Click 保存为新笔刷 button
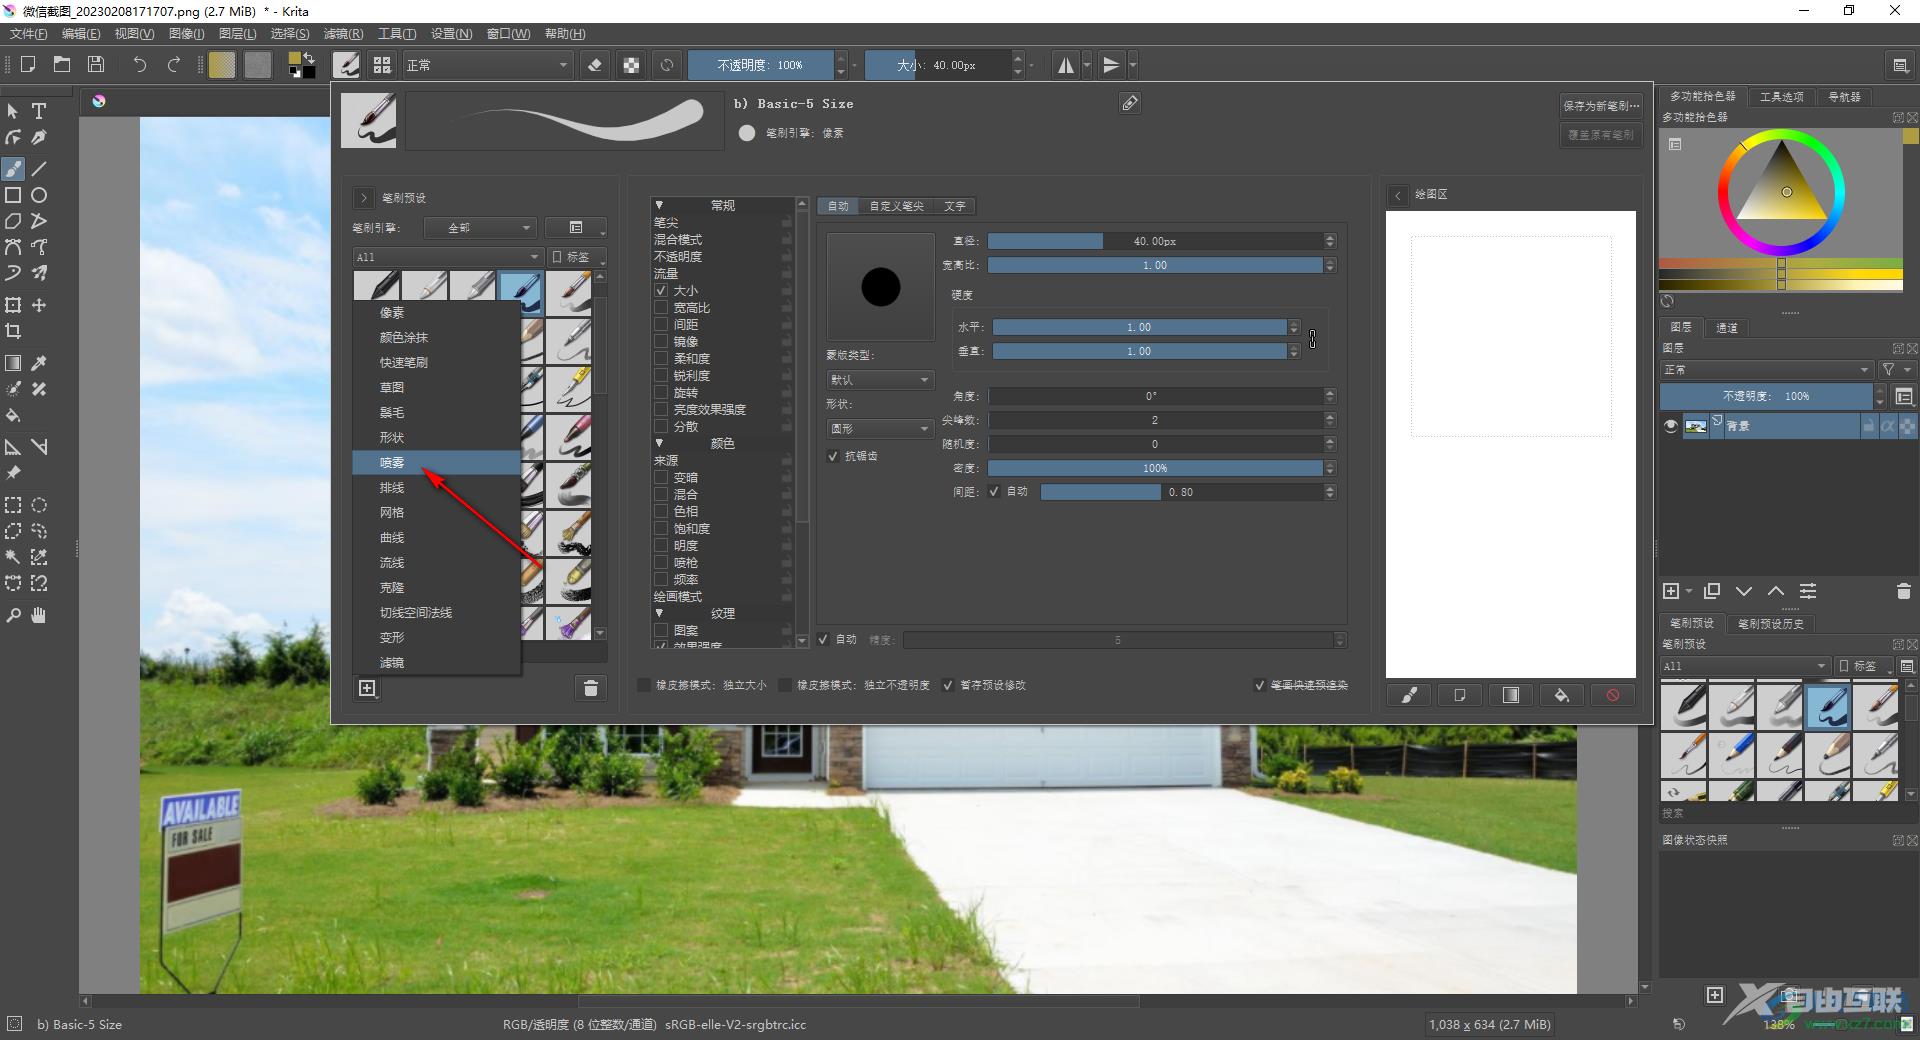This screenshot has height=1040, width=1920. tap(1601, 106)
